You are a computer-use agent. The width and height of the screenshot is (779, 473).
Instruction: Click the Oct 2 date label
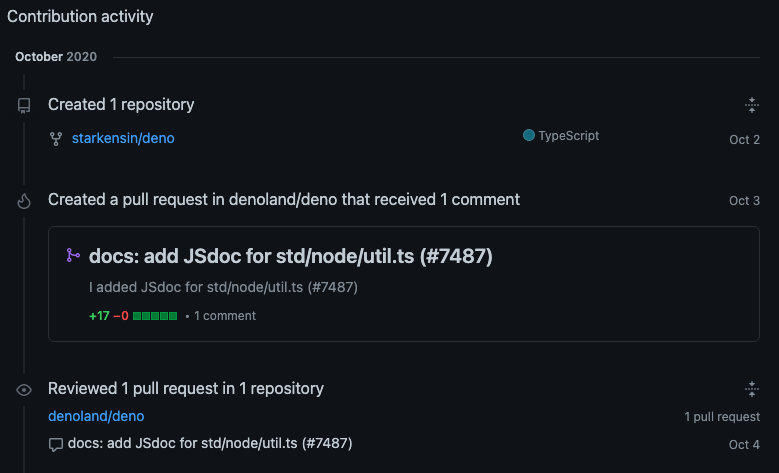coord(744,140)
